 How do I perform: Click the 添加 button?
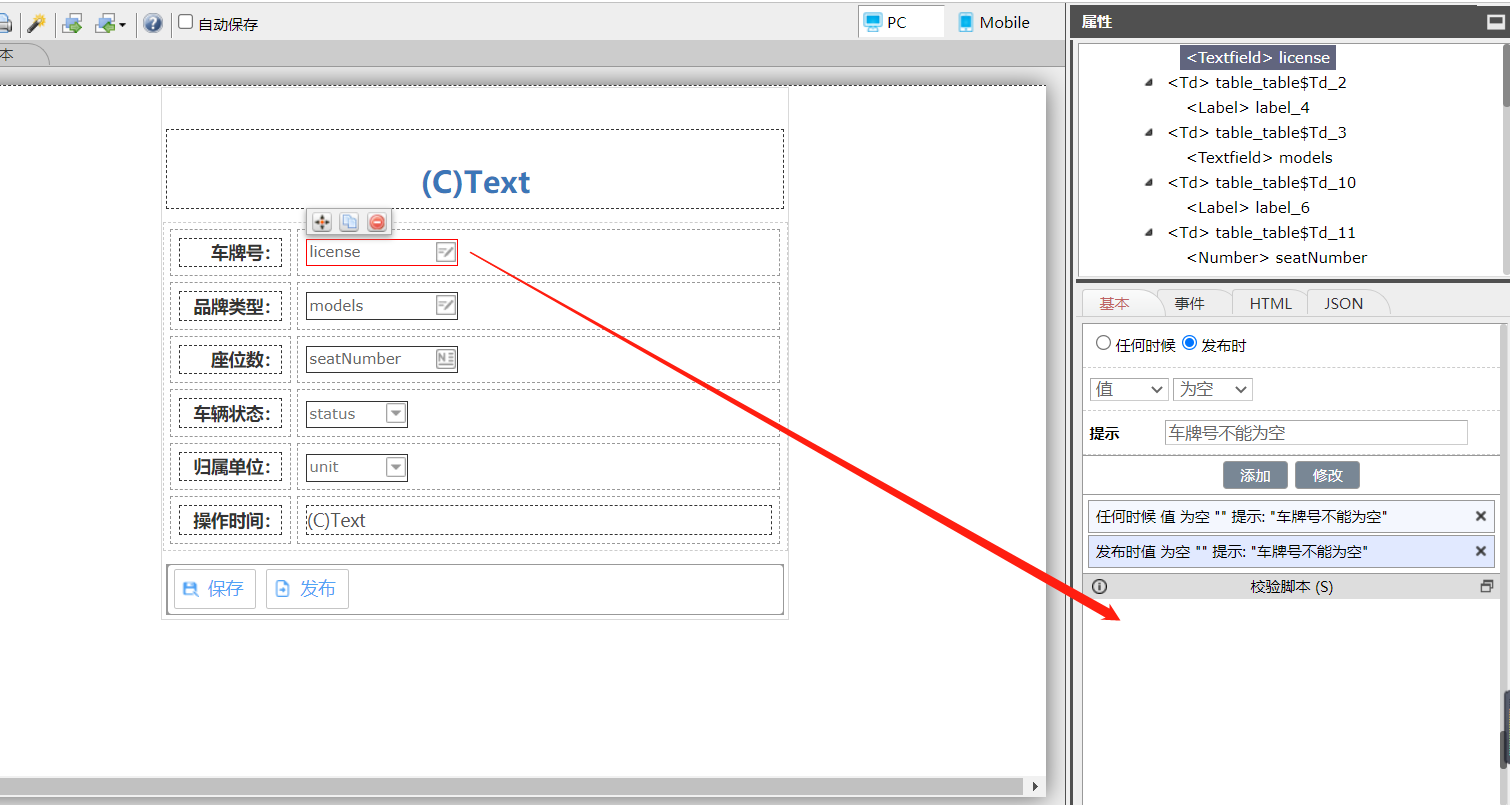point(1255,475)
